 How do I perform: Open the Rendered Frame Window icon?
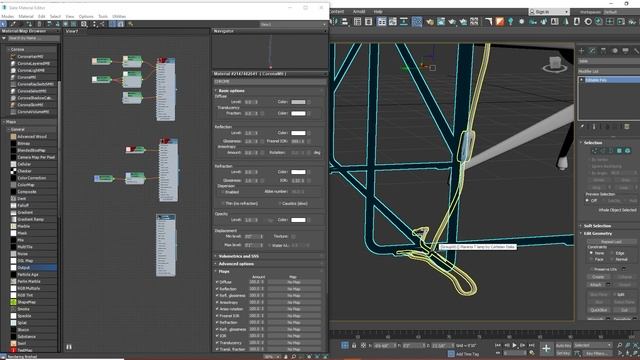click(441, 22)
